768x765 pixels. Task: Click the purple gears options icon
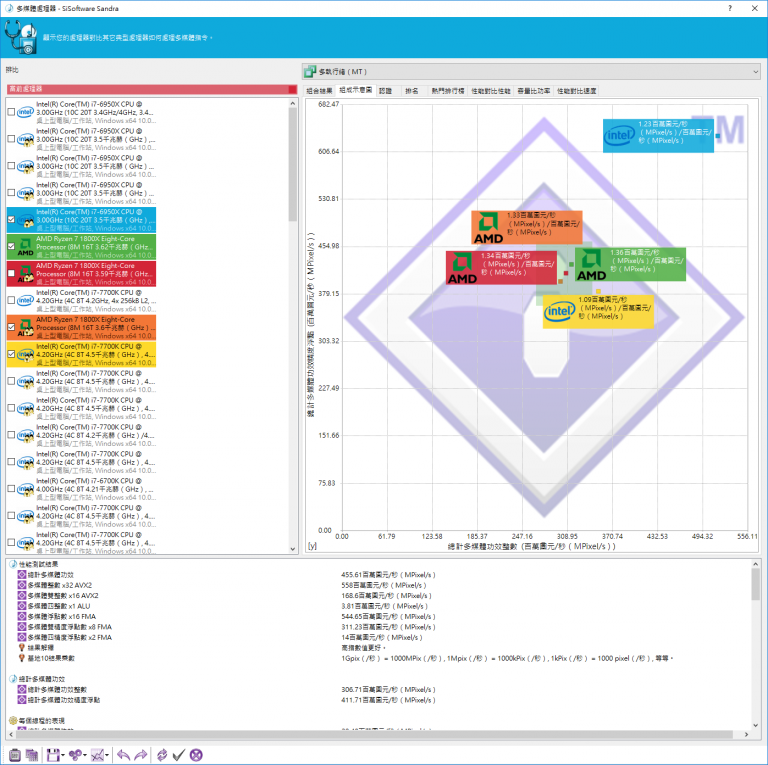(x=75, y=755)
